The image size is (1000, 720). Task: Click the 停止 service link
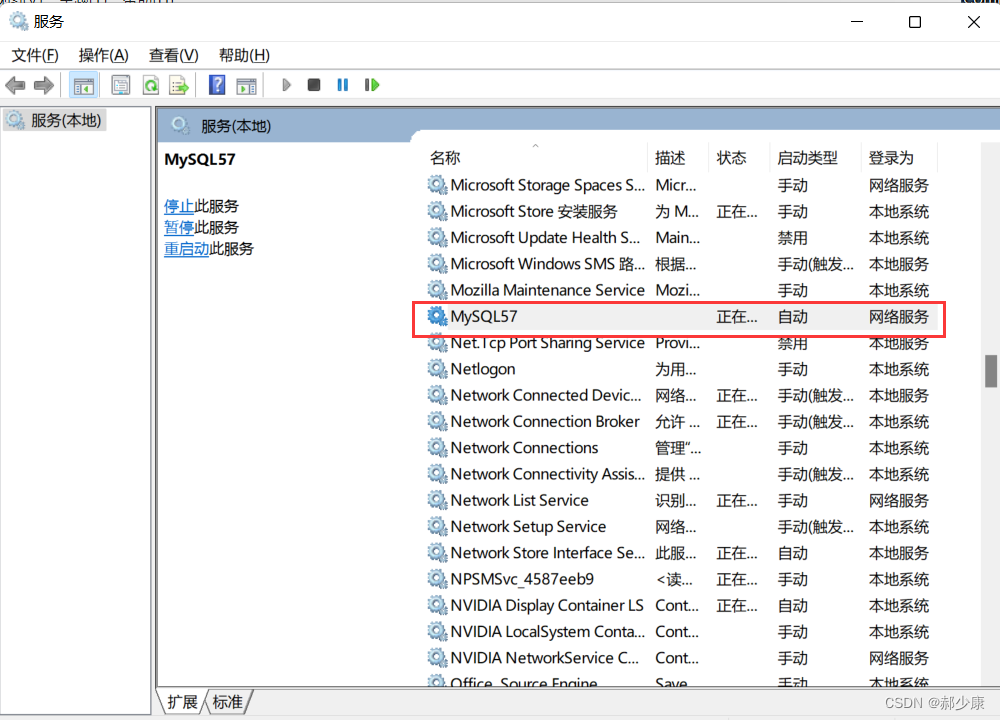pos(179,206)
